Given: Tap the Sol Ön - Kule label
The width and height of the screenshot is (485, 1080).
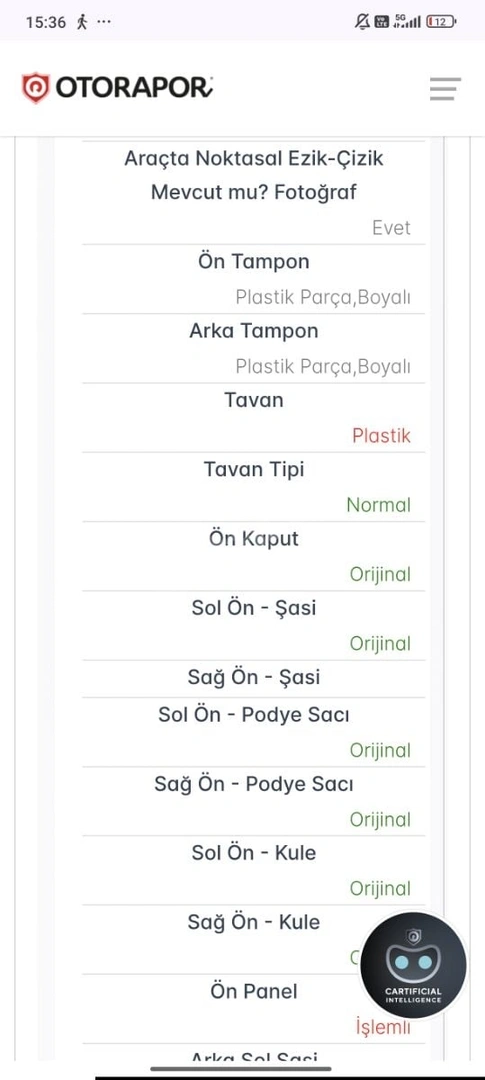Looking at the screenshot, I should pyautogui.click(x=254, y=853).
